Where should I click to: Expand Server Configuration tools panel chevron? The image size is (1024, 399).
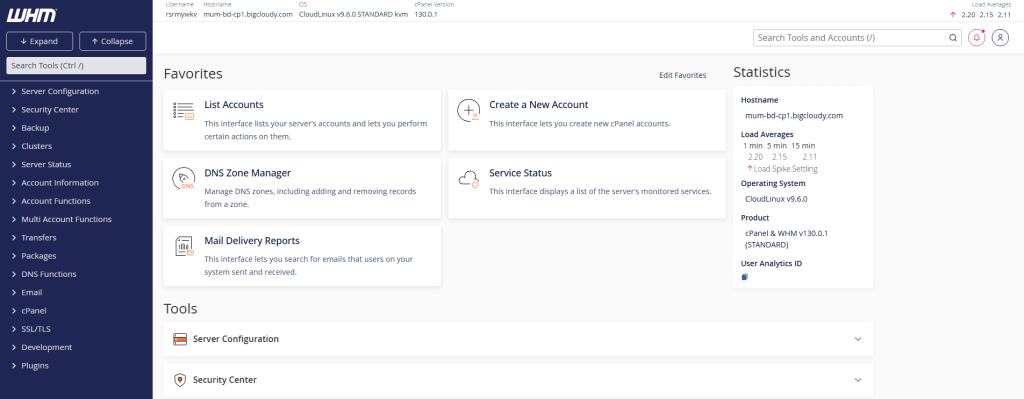coord(858,339)
